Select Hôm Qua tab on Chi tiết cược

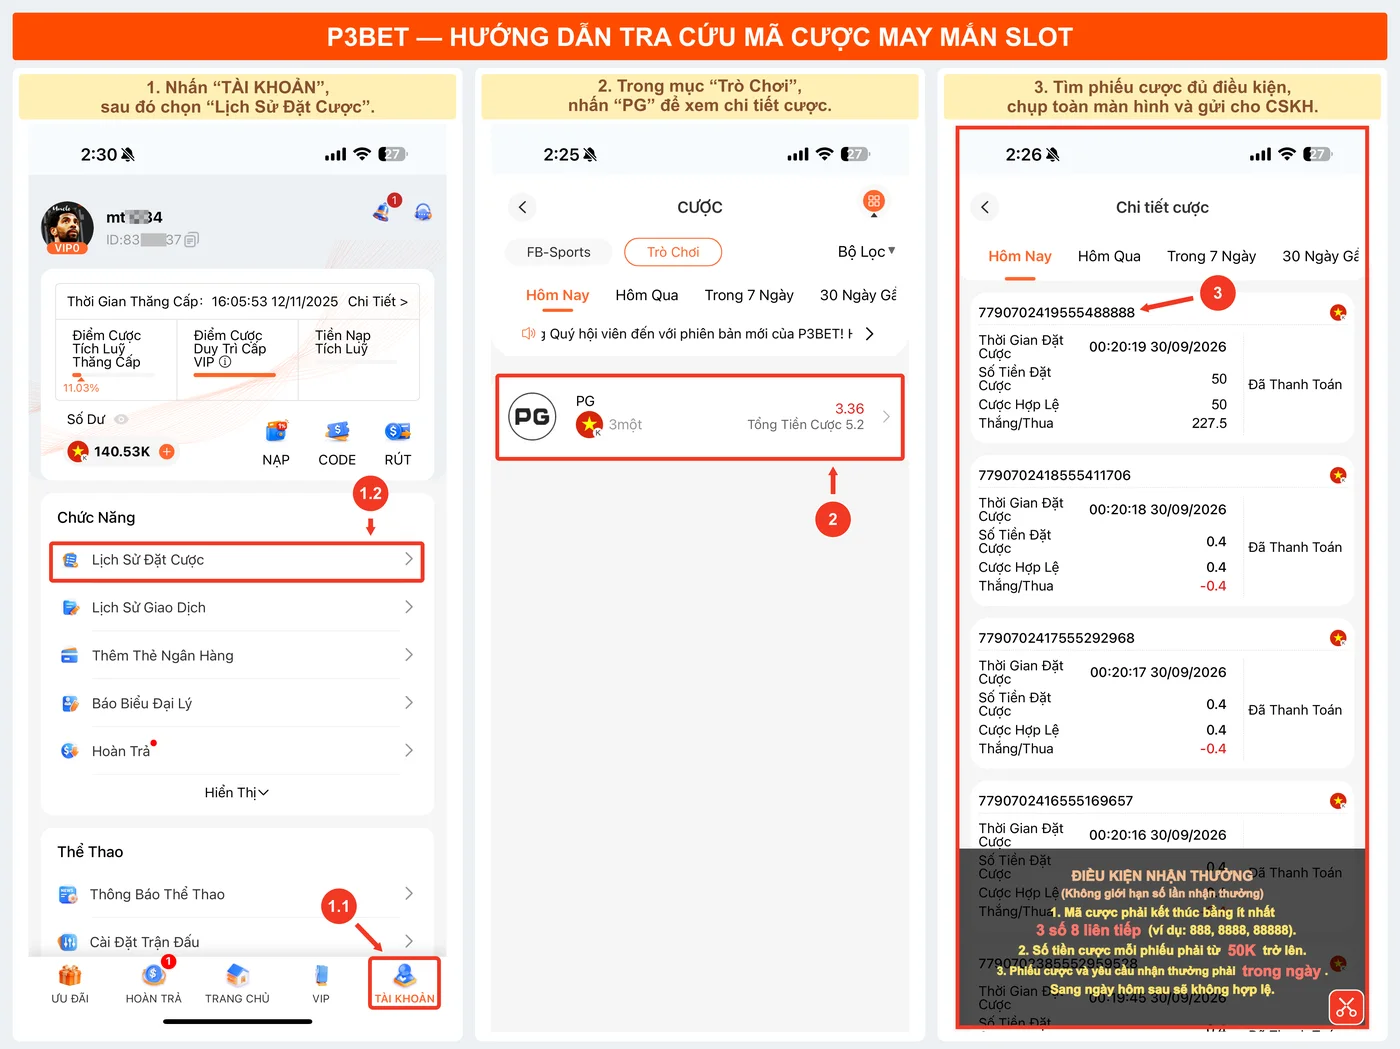(x=1109, y=256)
